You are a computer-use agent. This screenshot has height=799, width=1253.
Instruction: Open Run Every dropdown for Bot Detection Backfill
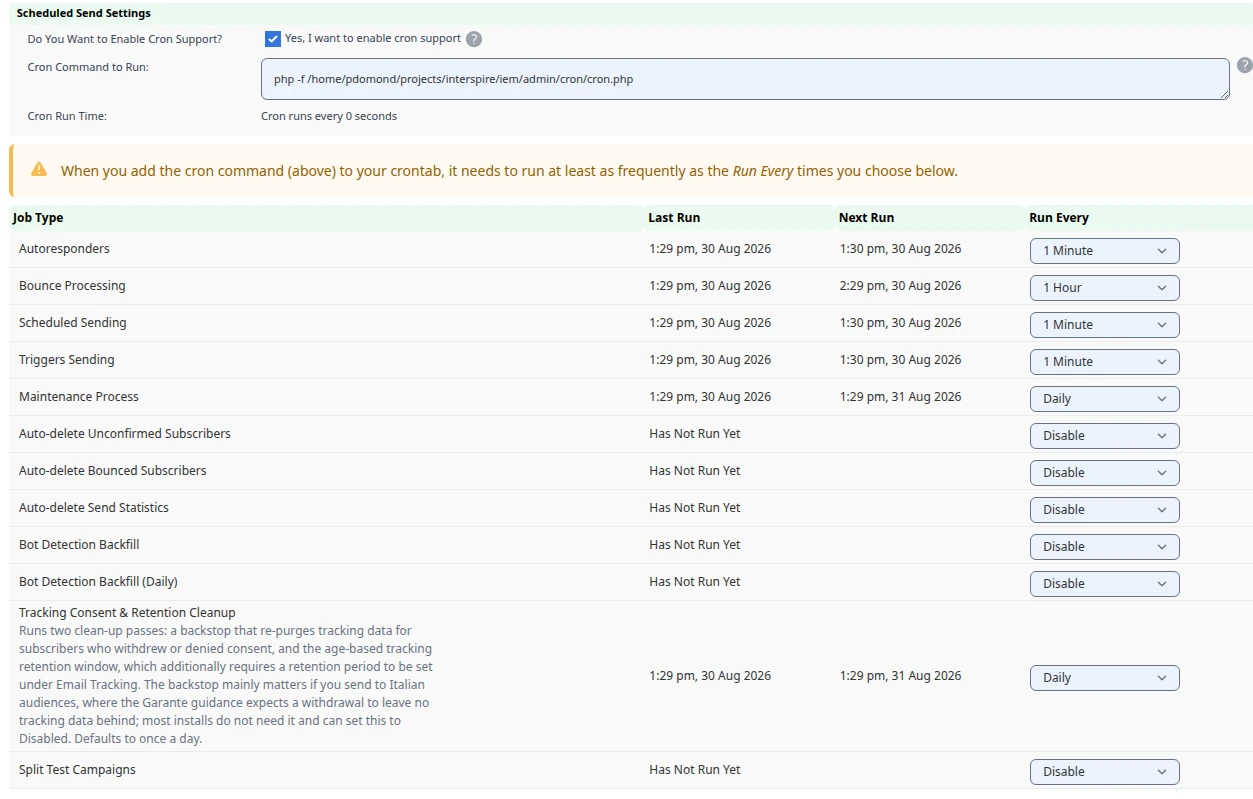click(x=1104, y=547)
